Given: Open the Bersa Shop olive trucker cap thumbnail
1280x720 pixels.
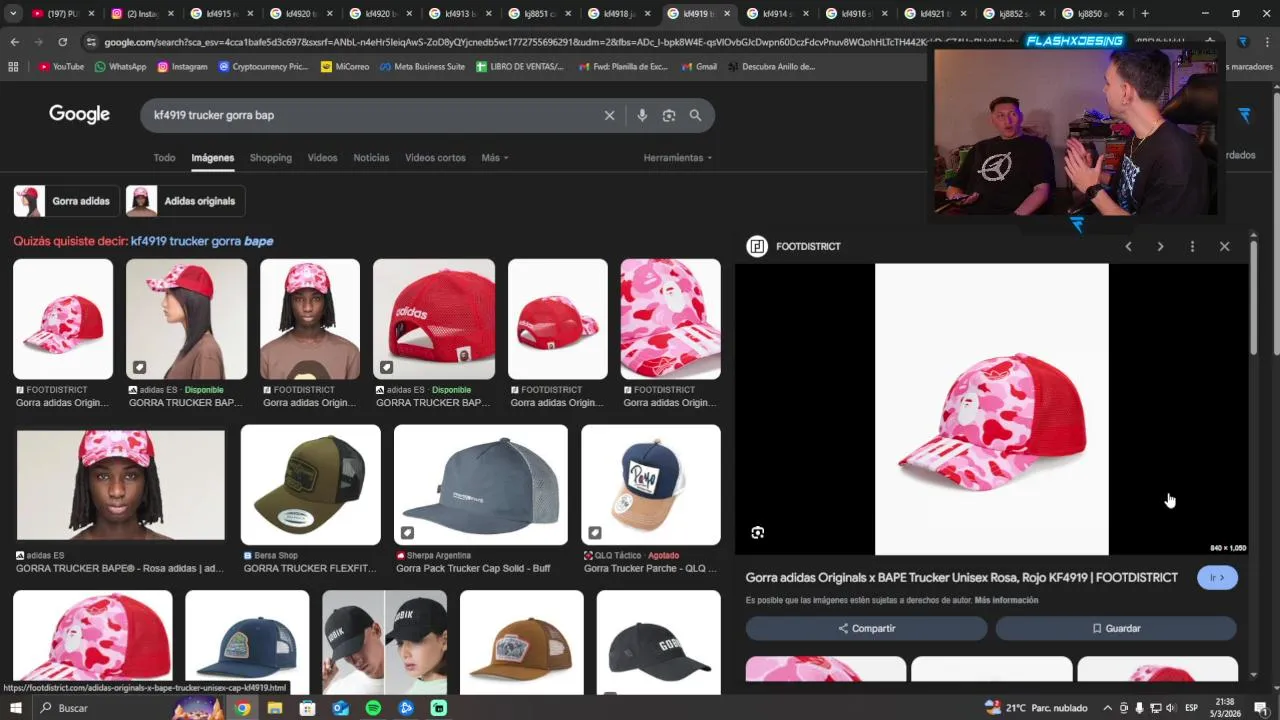Looking at the screenshot, I should pos(311,485).
